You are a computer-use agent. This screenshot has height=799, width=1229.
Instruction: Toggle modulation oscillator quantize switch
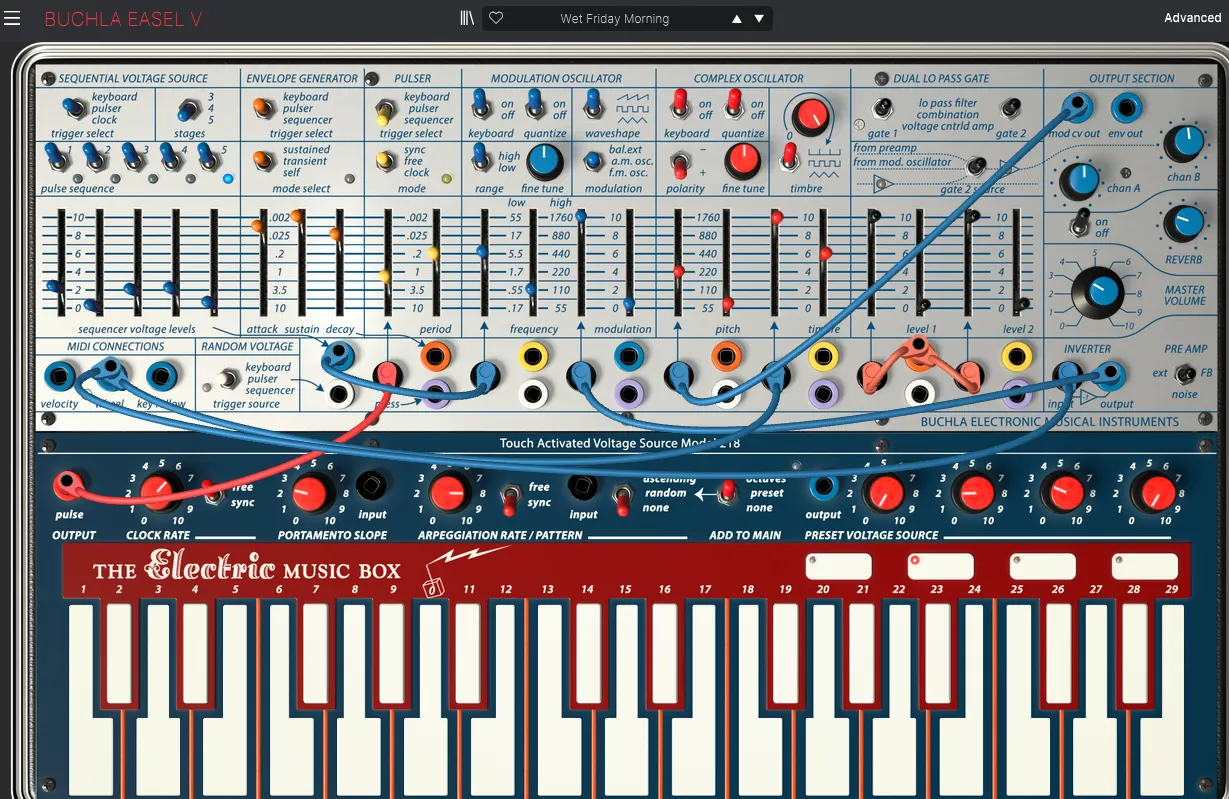click(x=535, y=103)
